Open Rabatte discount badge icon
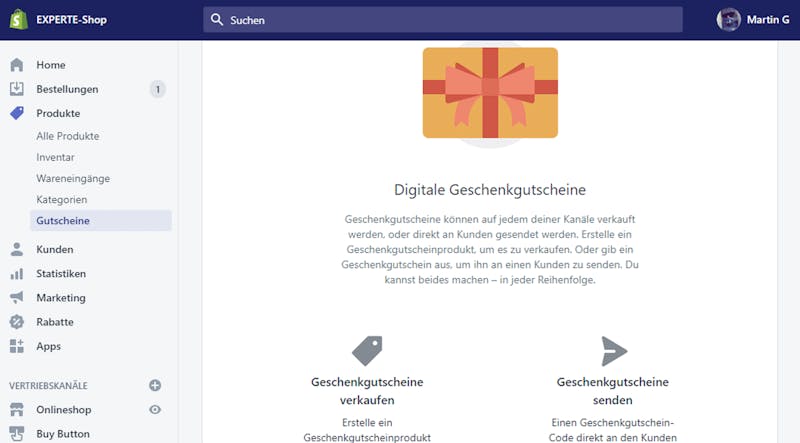The width and height of the screenshot is (800, 443). (17, 322)
